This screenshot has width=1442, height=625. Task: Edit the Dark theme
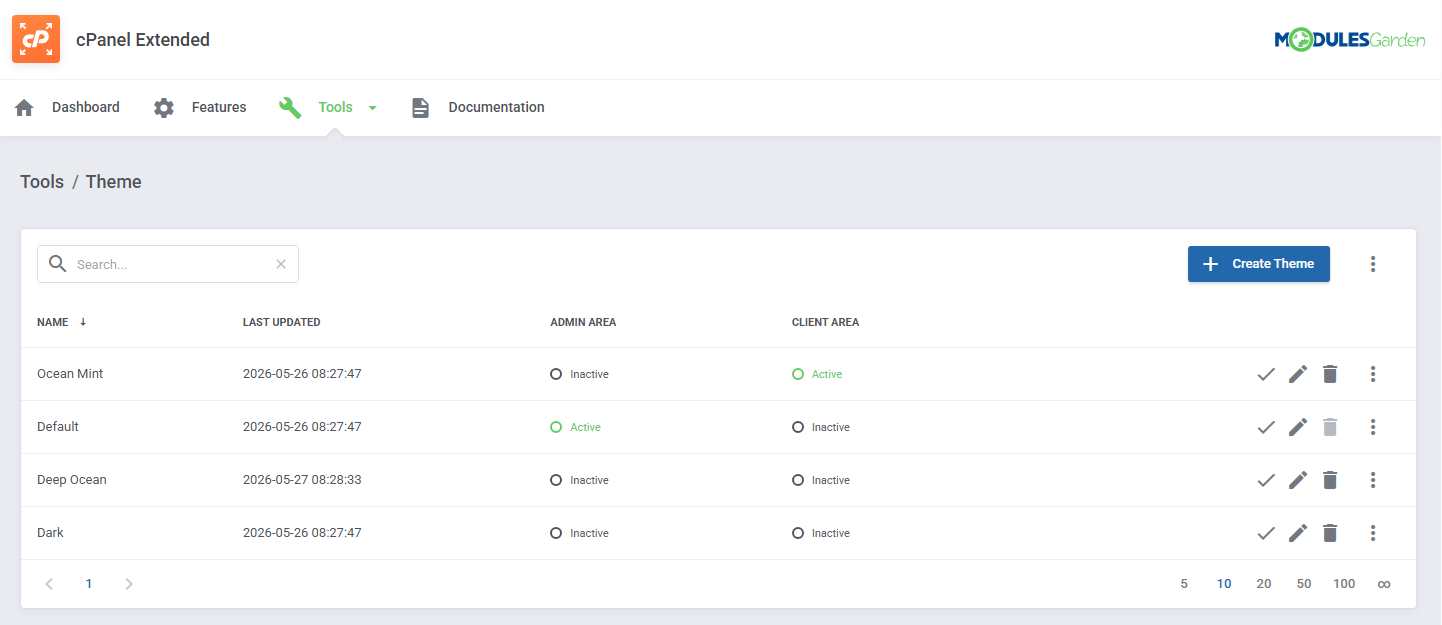click(1298, 533)
